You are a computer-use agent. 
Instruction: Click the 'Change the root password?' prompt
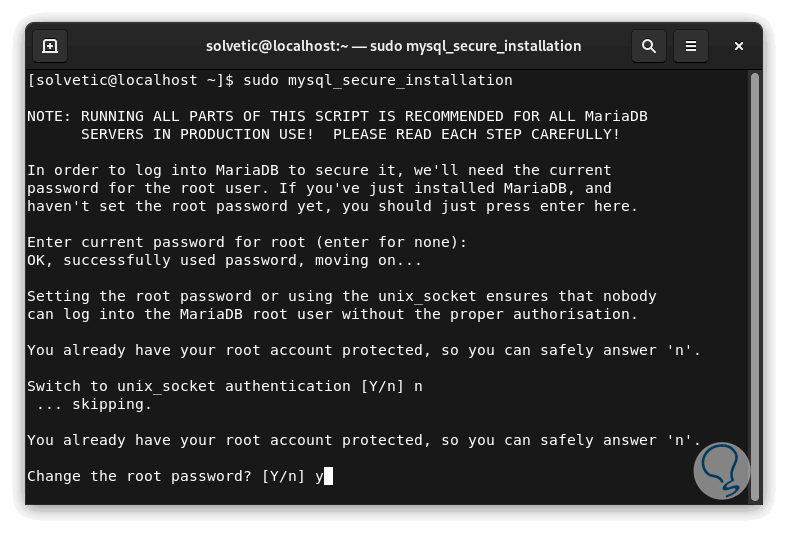tap(165, 476)
